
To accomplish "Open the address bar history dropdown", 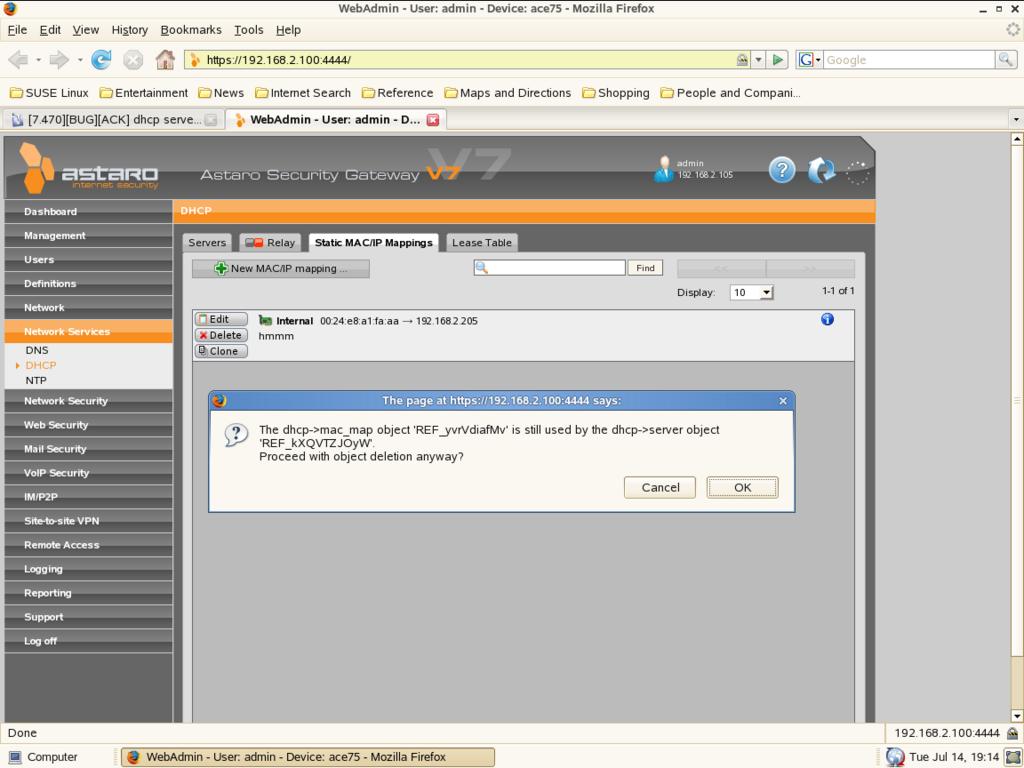I will pos(758,60).
